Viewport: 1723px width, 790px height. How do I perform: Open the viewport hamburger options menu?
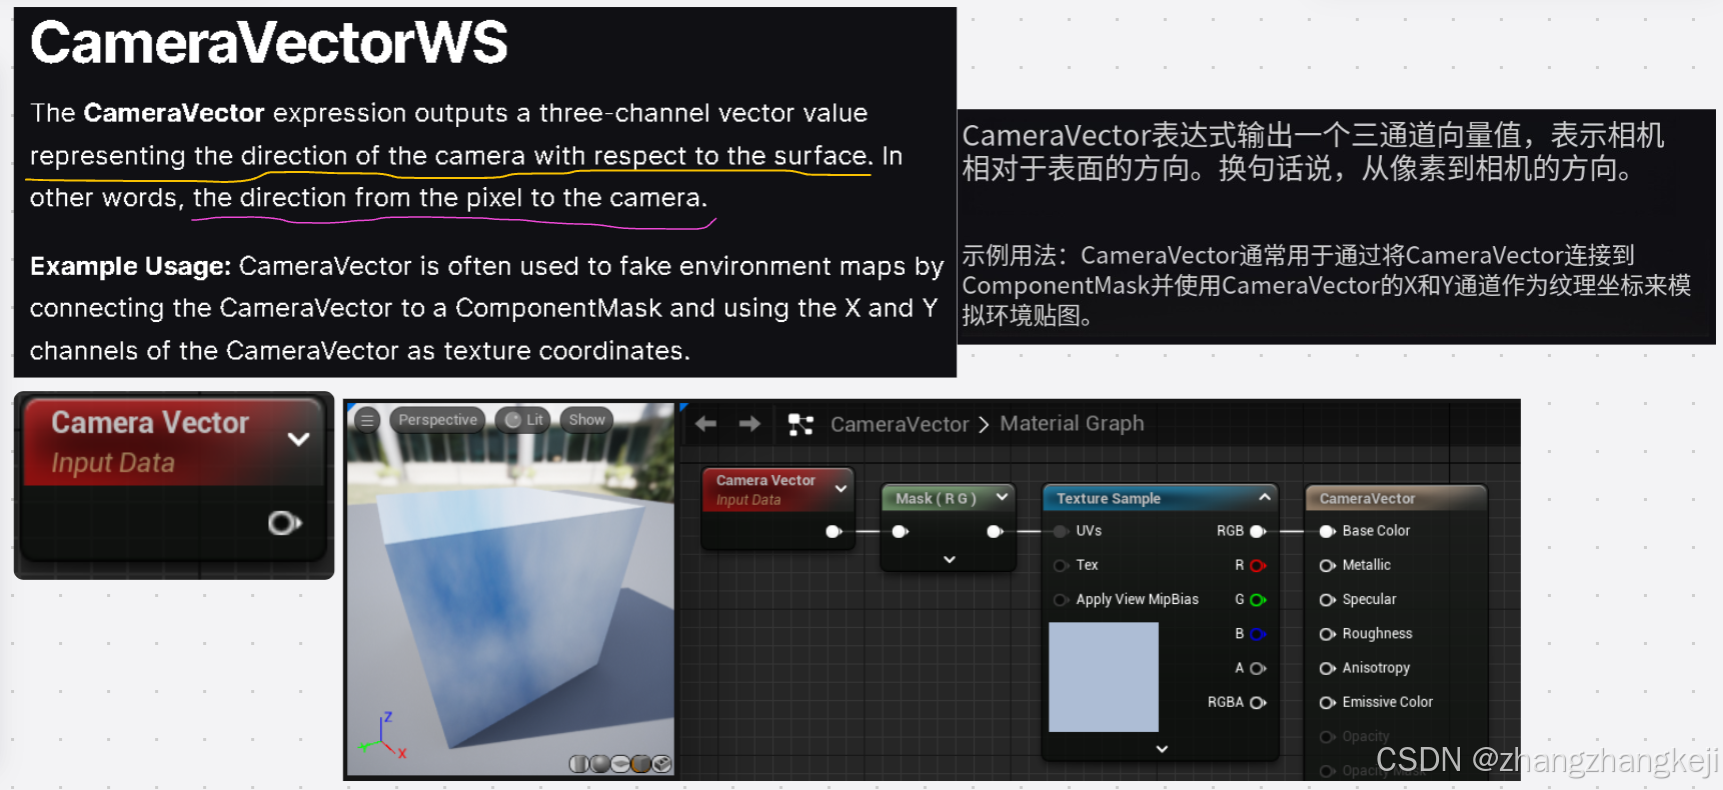click(367, 420)
